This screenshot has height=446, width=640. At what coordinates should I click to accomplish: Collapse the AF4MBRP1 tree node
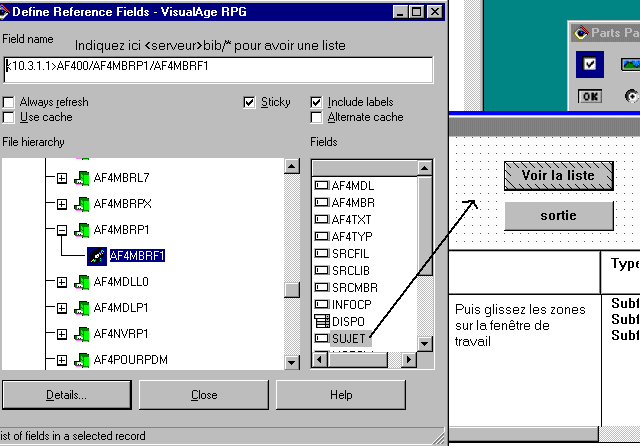tap(61, 230)
